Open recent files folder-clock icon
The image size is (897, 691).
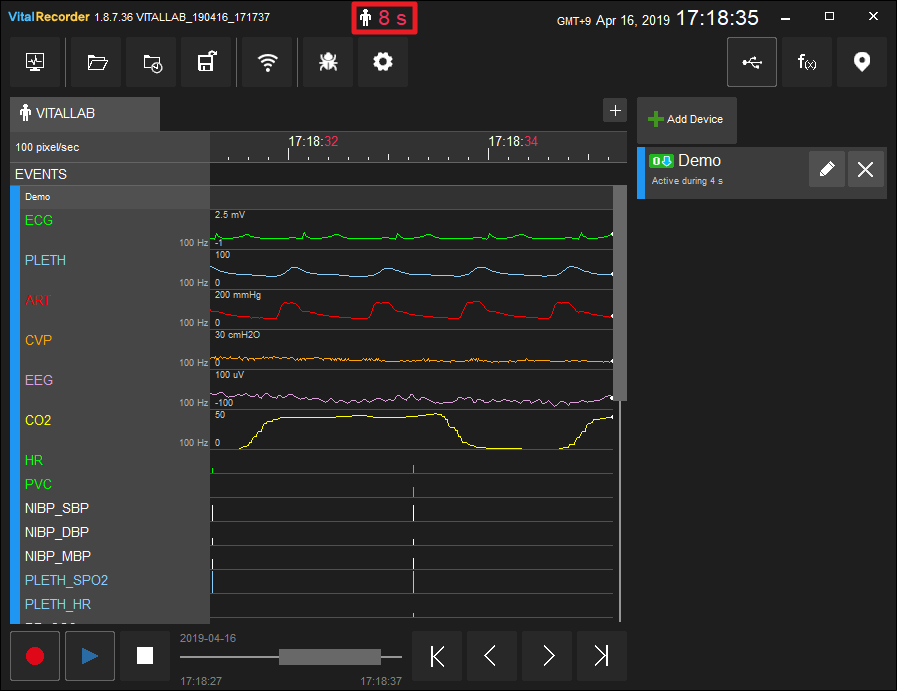152,62
